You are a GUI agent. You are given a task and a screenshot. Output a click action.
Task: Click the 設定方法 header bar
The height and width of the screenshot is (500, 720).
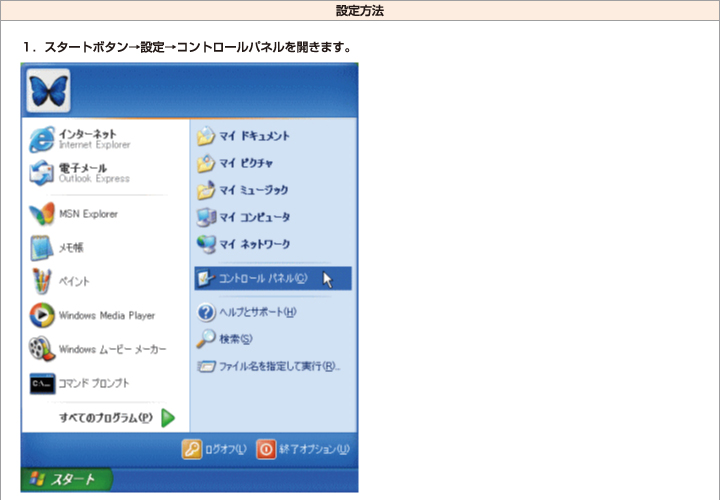[x=360, y=11]
